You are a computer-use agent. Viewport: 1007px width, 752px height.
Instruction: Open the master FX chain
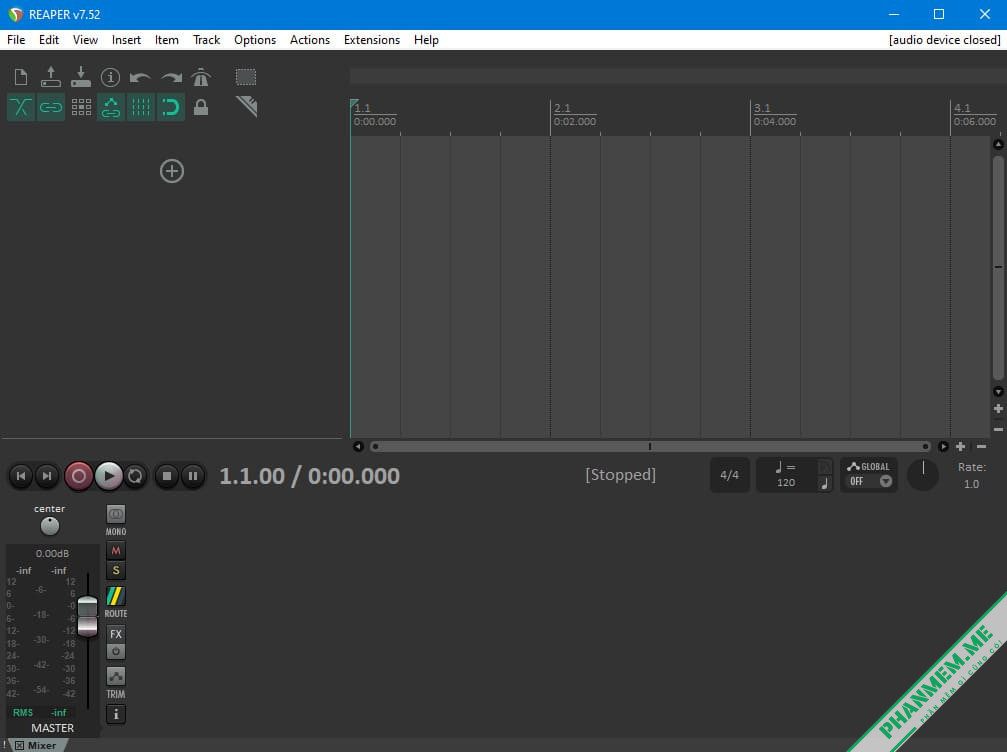(x=116, y=634)
